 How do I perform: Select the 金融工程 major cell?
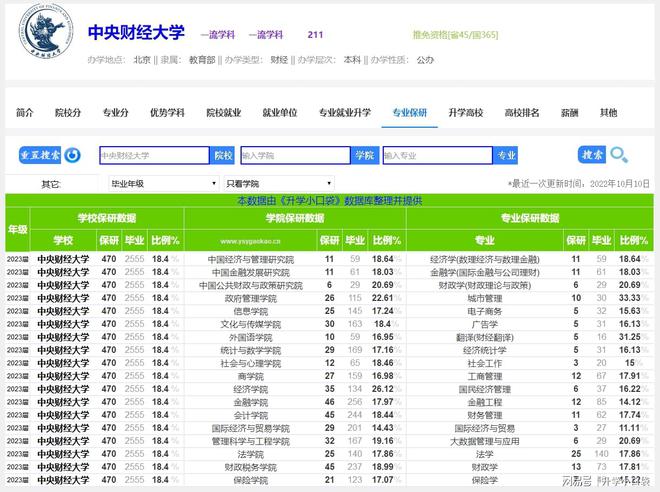(484, 402)
